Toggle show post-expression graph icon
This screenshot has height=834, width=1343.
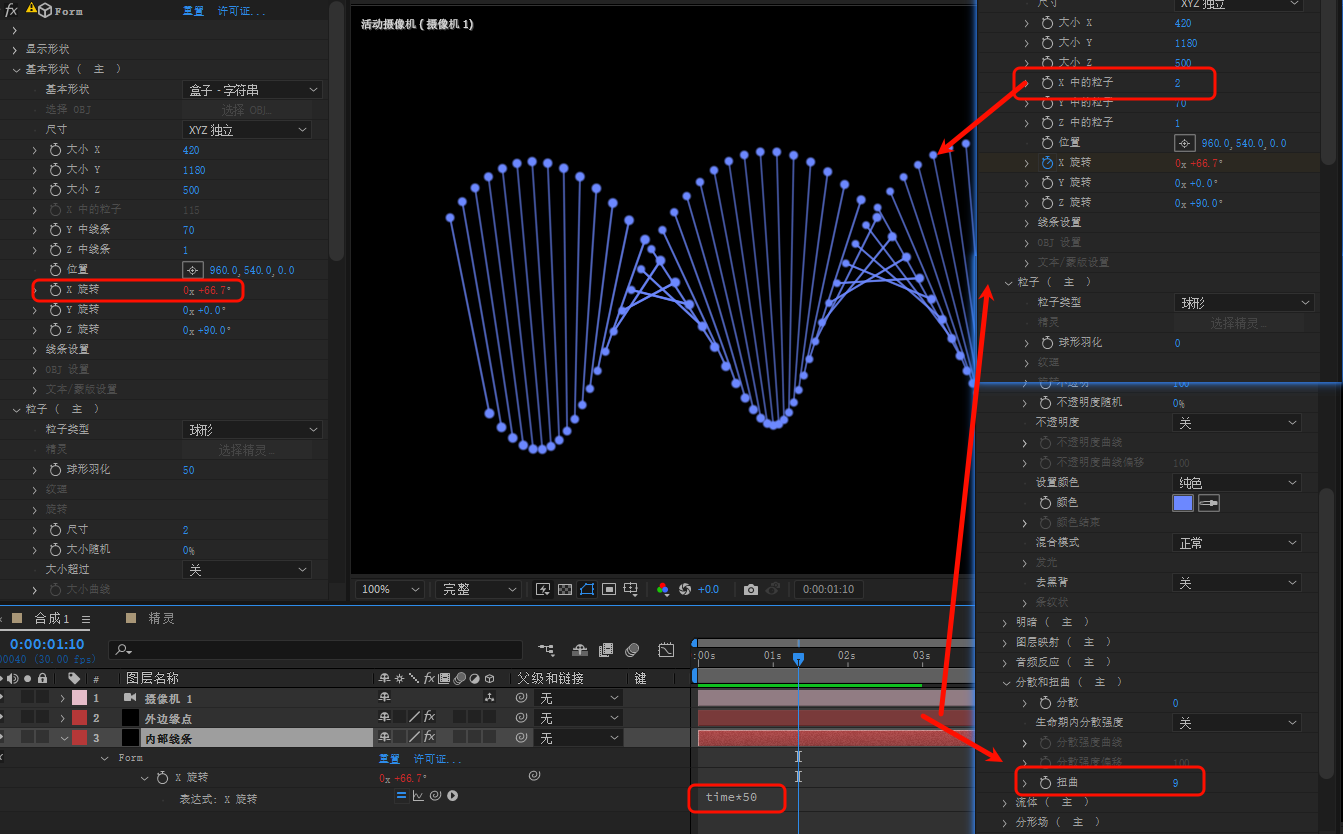[x=418, y=796]
